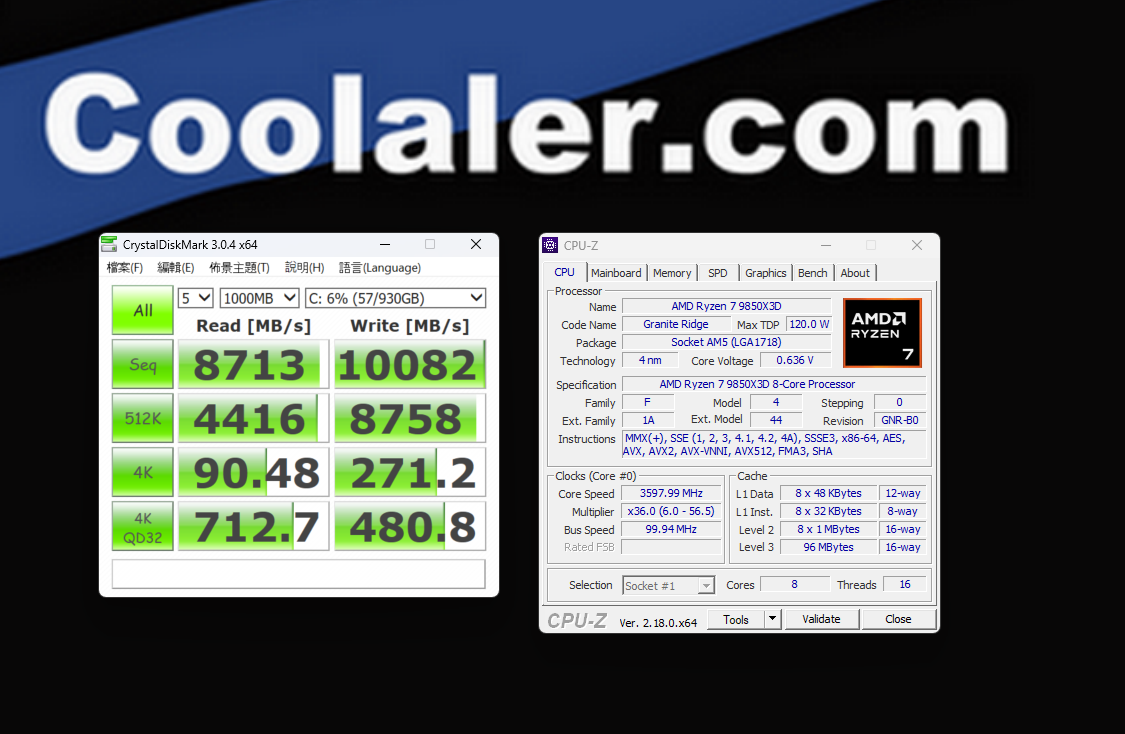1125x734 pixels.
Task: Click the comment field under benchmark results
Action: tap(298, 575)
